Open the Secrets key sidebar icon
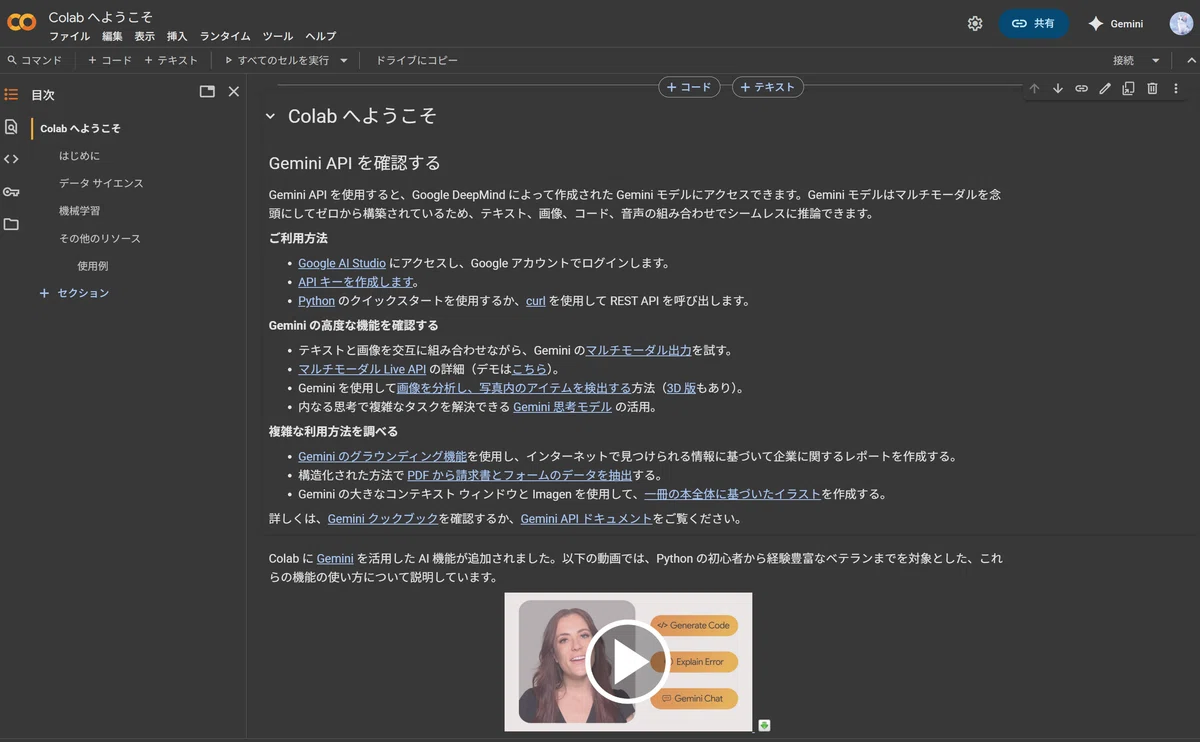 pyautogui.click(x=11, y=192)
